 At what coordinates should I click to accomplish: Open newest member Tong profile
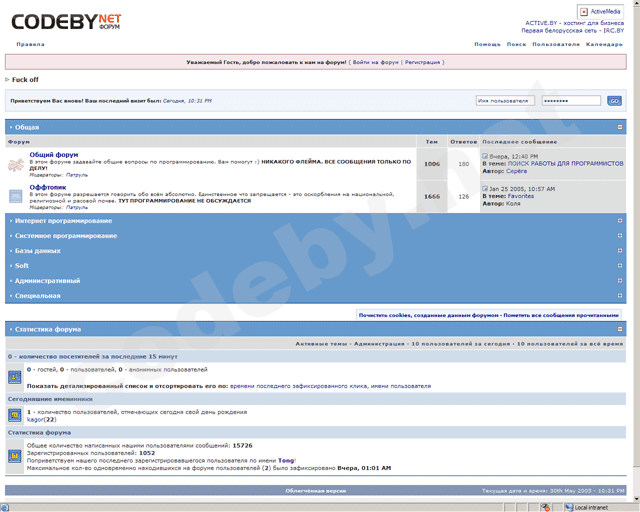pyautogui.click(x=286, y=461)
